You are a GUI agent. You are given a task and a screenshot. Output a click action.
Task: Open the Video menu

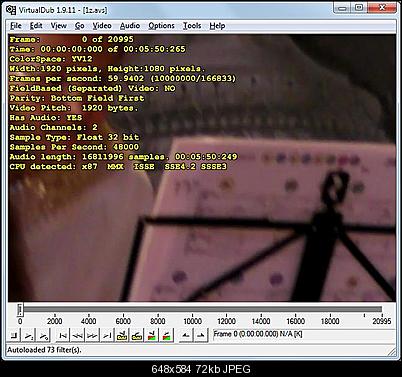(x=102, y=26)
